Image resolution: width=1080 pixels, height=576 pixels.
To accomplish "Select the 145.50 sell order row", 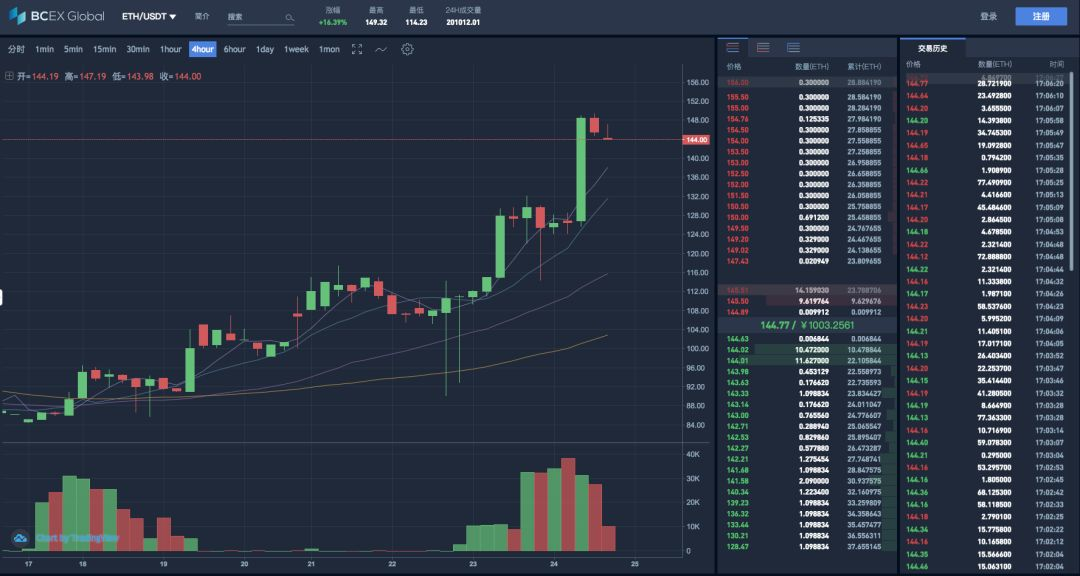I will coord(807,301).
